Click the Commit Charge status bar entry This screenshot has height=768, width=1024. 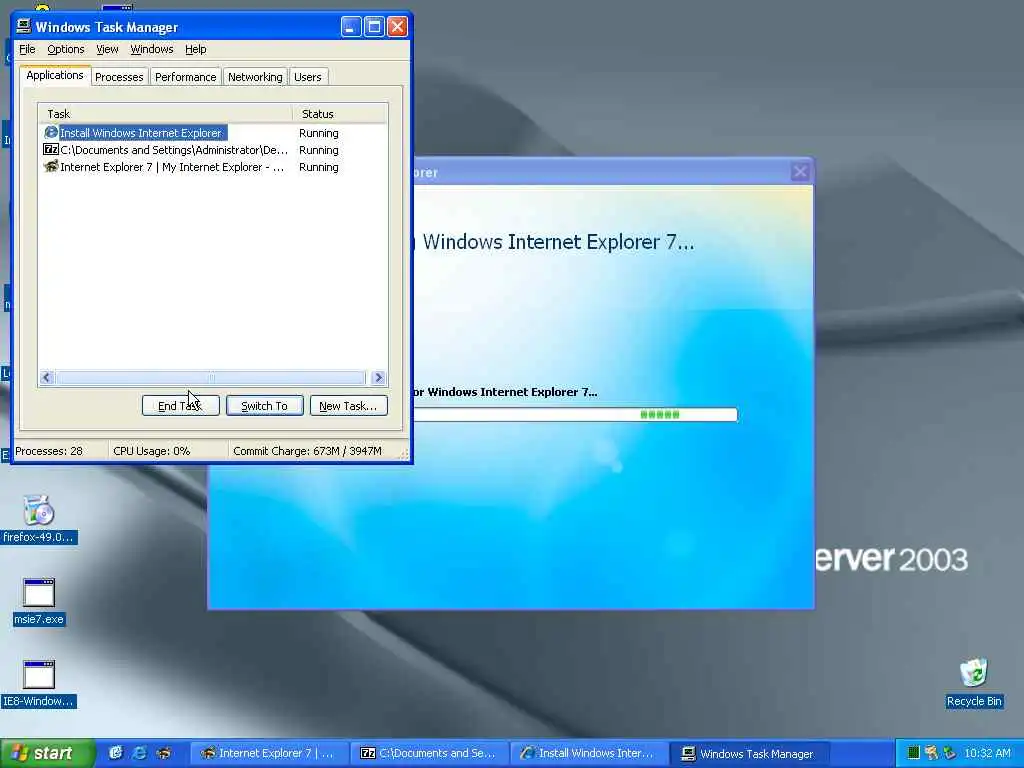(x=308, y=451)
